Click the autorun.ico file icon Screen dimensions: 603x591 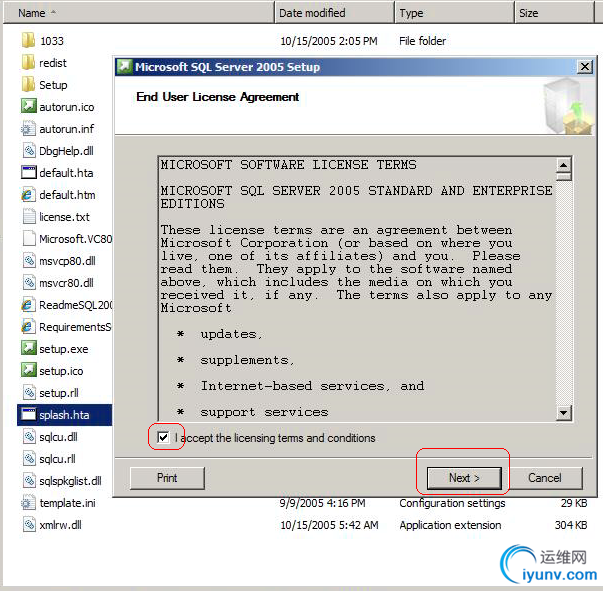[x=28, y=107]
